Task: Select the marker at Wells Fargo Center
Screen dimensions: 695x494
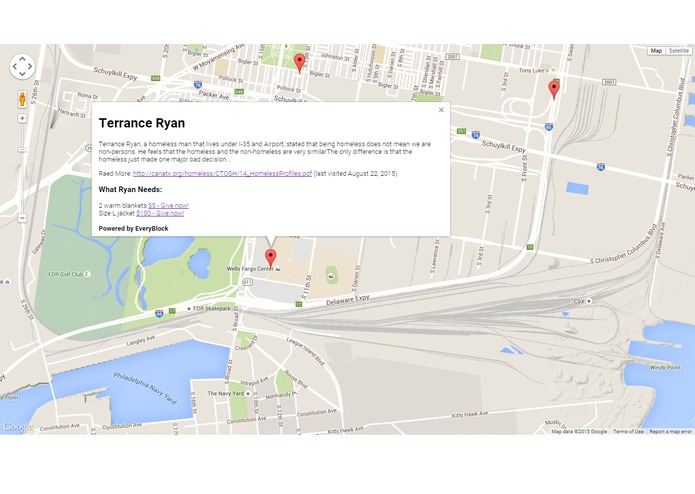Action: 270,258
